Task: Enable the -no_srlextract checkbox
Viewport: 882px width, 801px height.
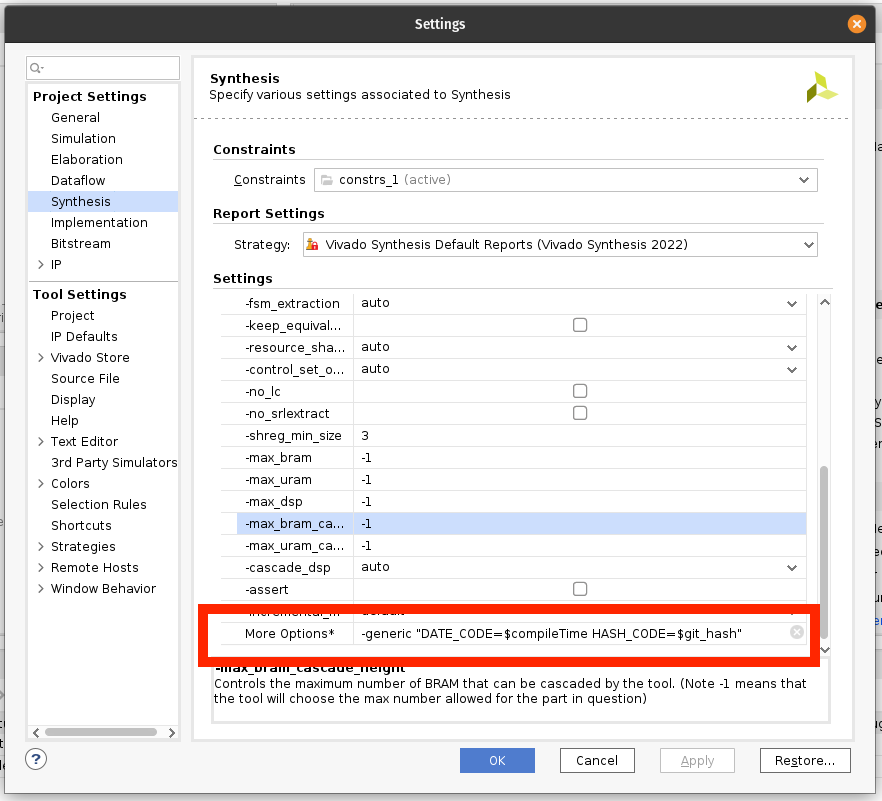Action: (x=580, y=413)
